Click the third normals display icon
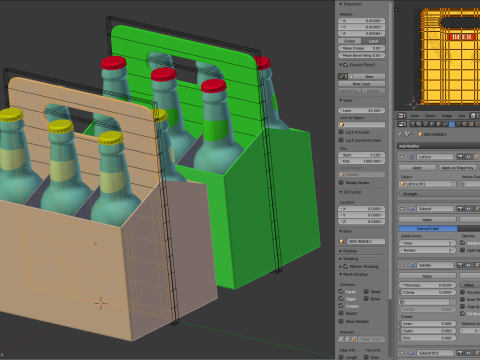This screenshot has height=360, width=480. pyautogui.click(x=354, y=339)
